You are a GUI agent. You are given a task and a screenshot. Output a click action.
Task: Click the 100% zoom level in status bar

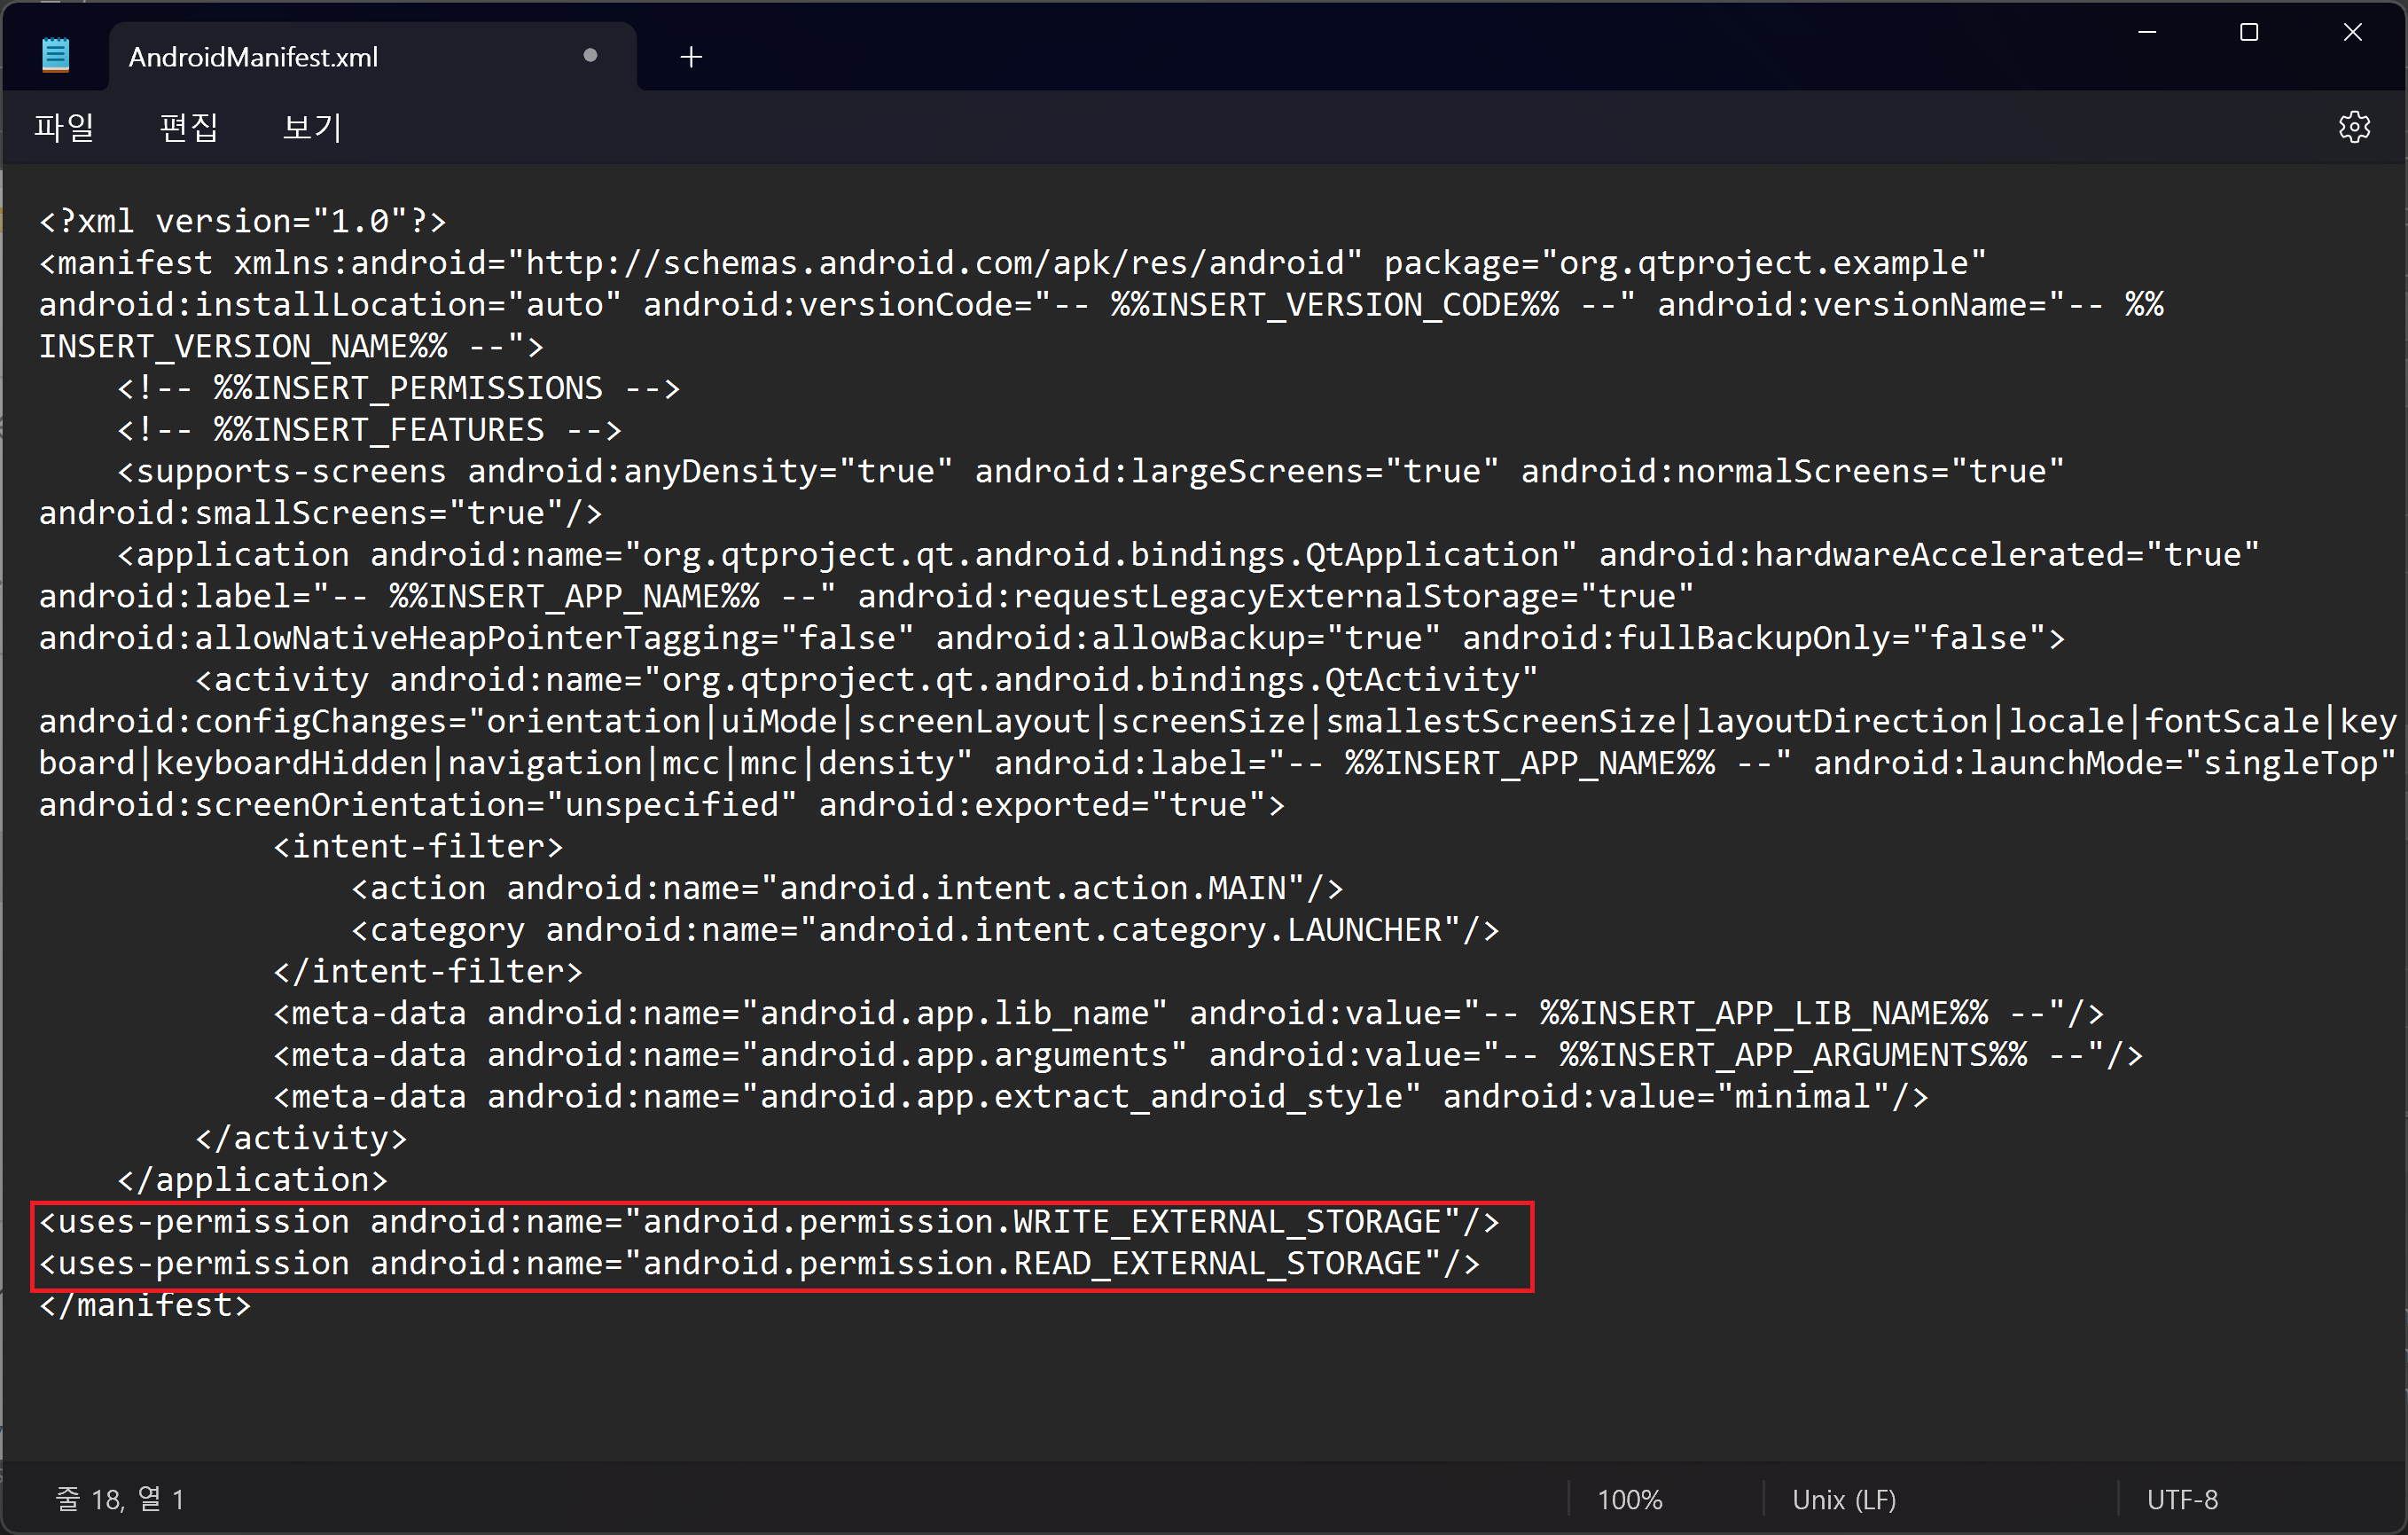coord(1629,1499)
